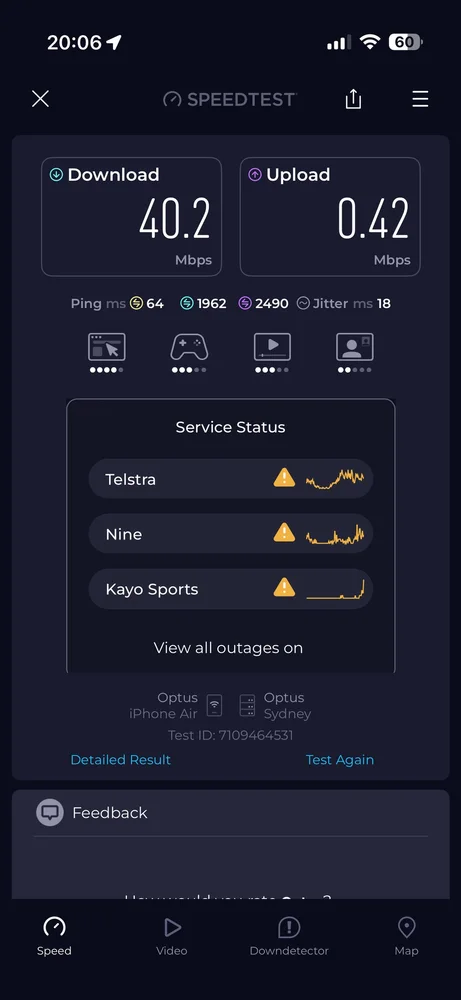Tap the share icon in header
The width and height of the screenshot is (461, 1000).
pos(353,99)
